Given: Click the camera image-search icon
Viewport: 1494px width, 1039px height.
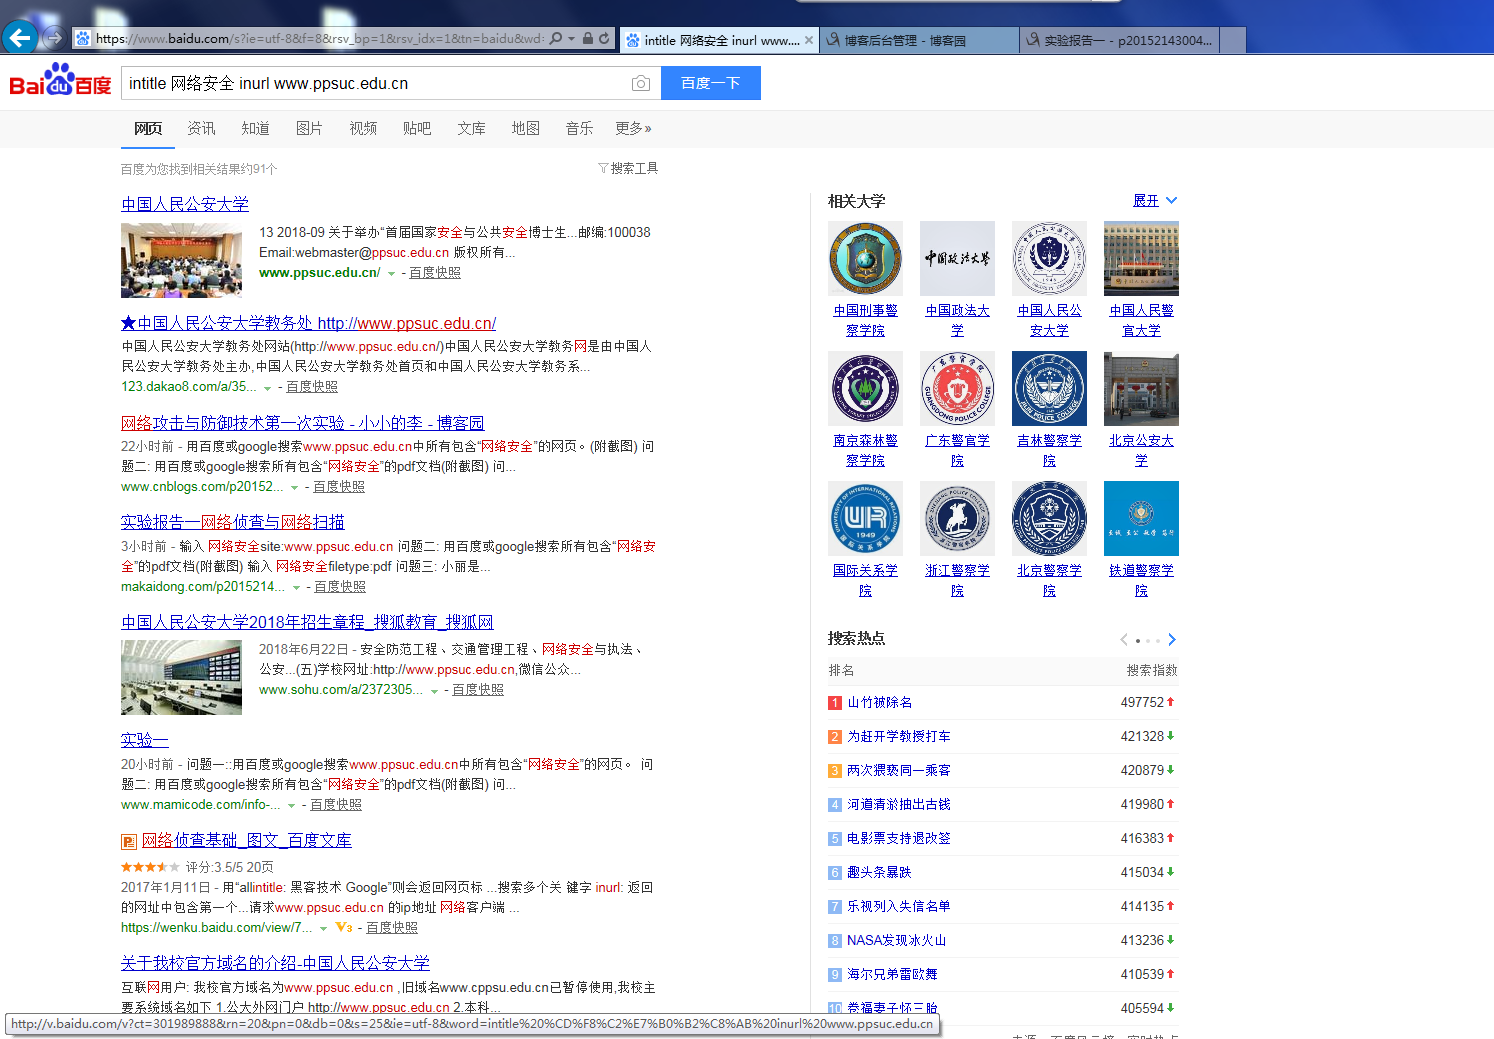Looking at the screenshot, I should coord(641,83).
